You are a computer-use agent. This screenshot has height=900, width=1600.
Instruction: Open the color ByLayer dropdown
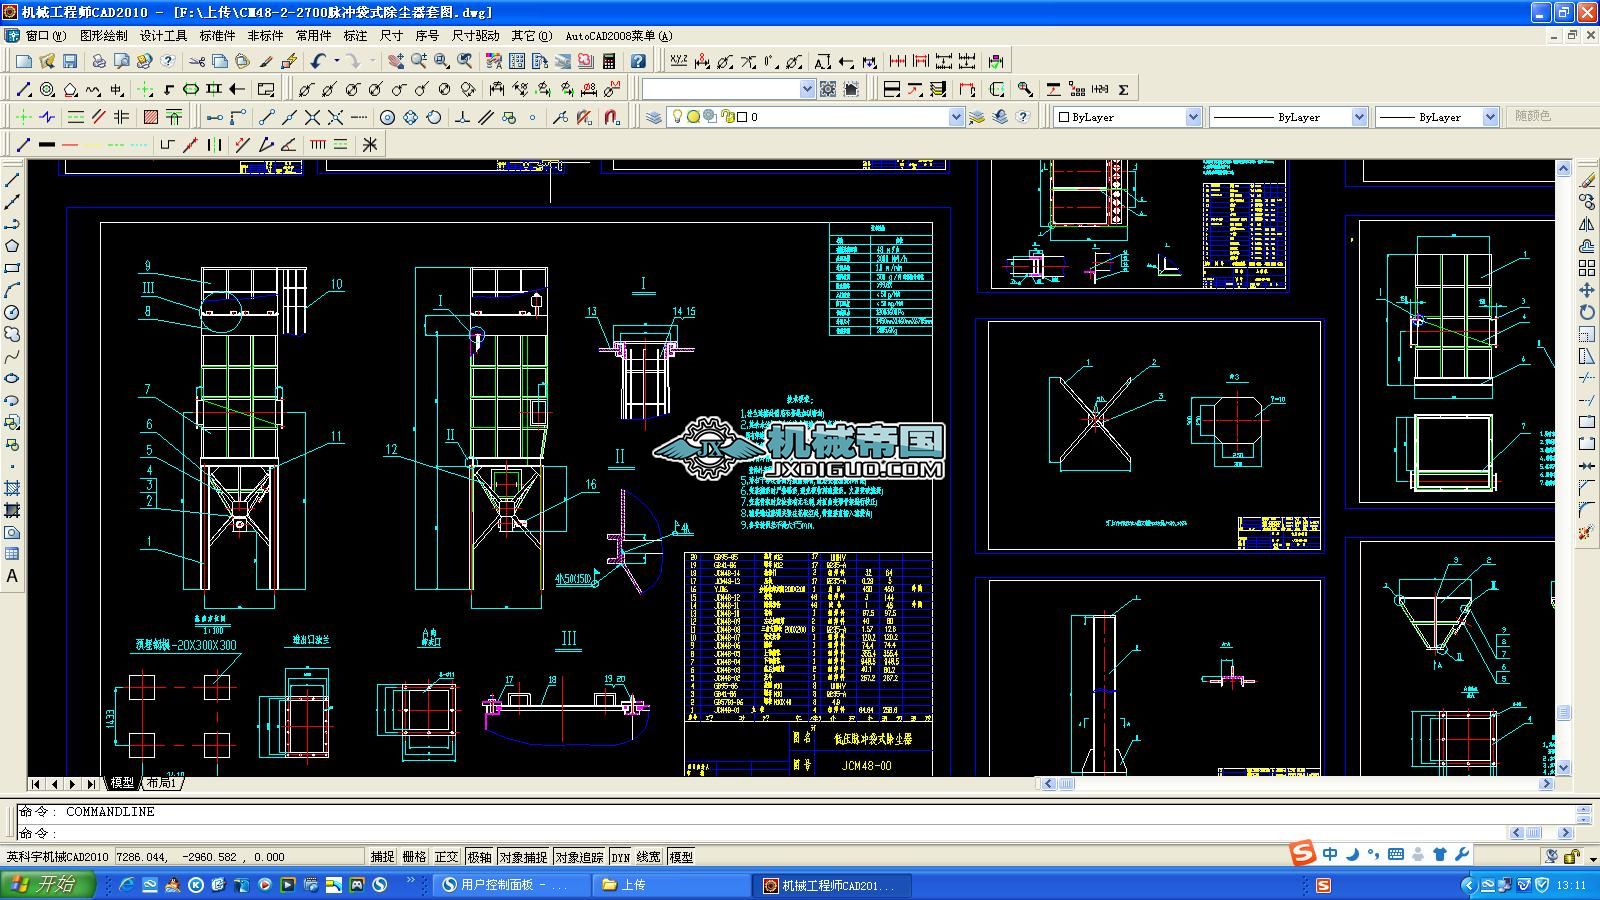click(1196, 117)
